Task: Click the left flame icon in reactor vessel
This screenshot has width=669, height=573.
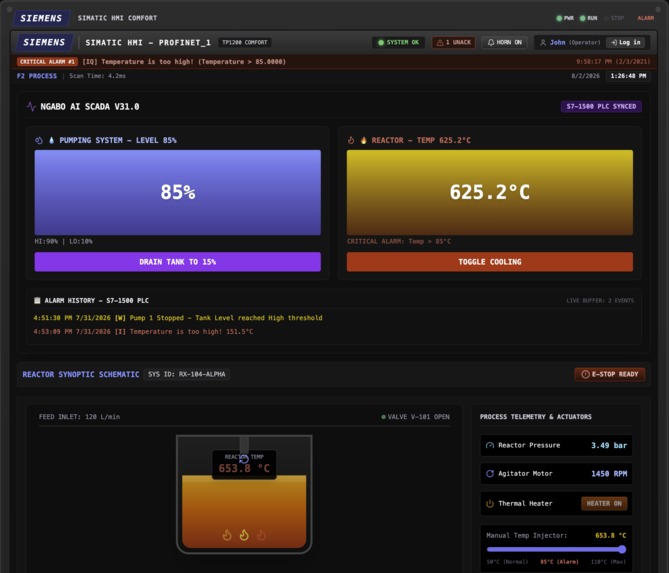Action: click(x=227, y=535)
